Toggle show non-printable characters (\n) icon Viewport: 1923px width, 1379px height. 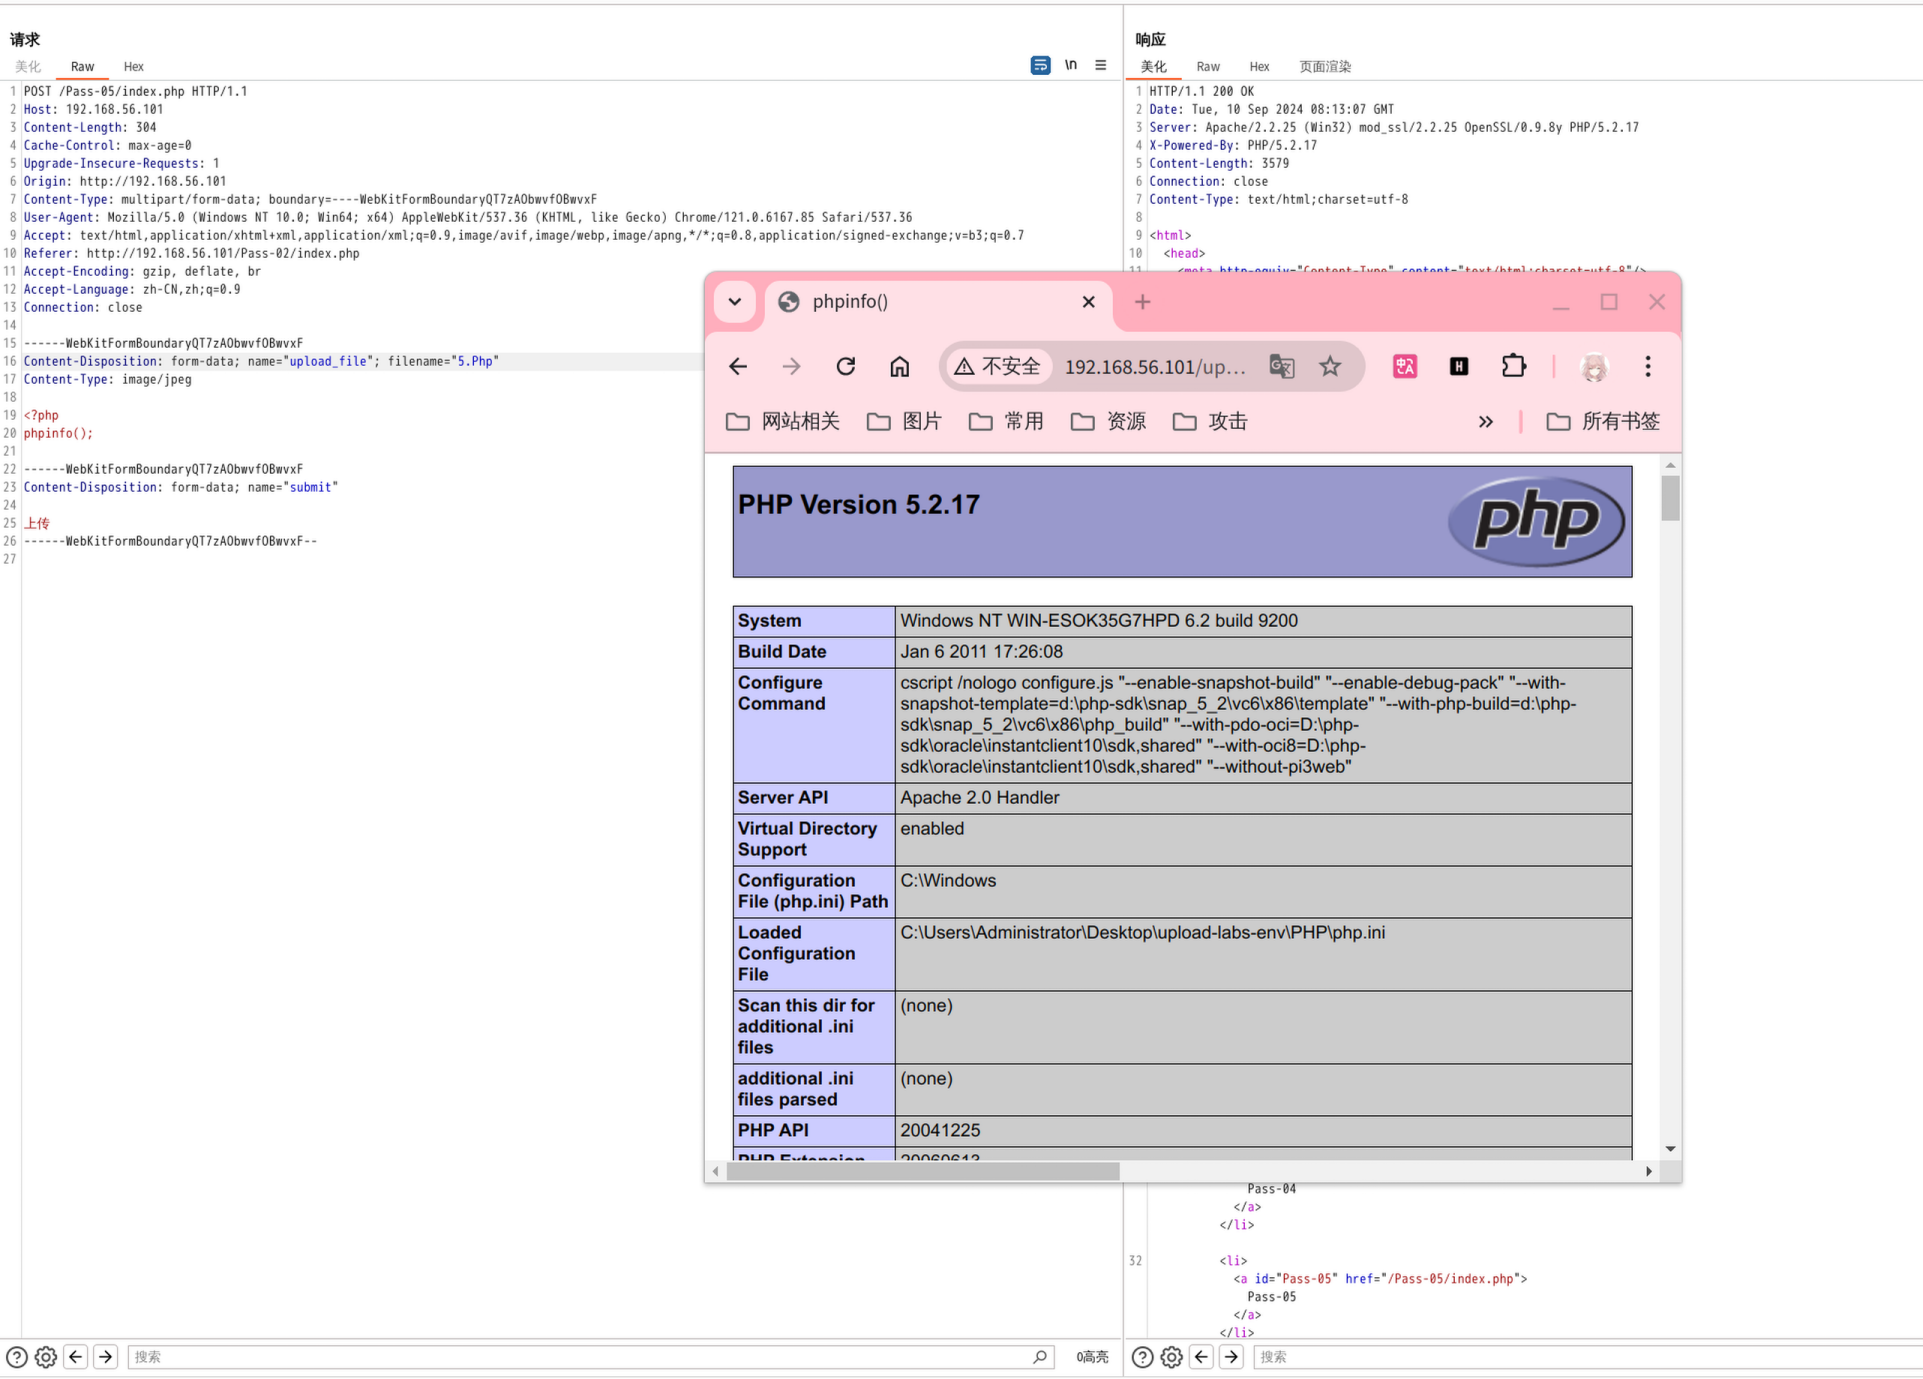pos(1071,65)
